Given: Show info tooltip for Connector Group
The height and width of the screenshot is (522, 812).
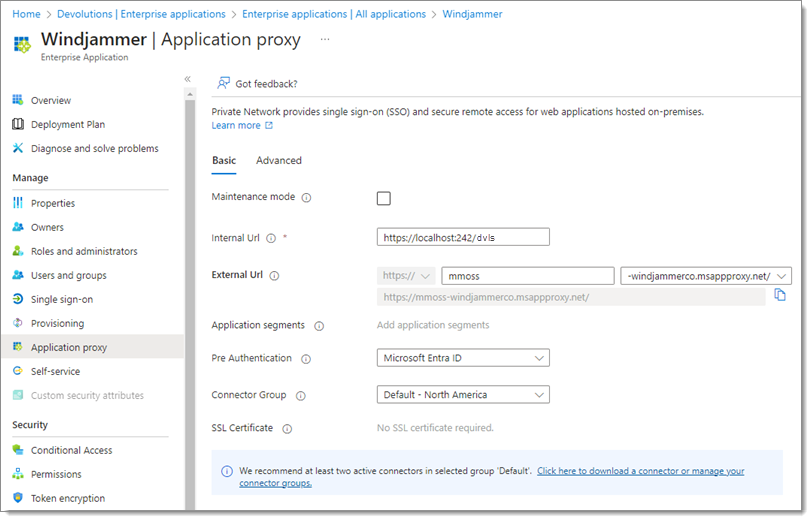Looking at the screenshot, I should 301,396.
